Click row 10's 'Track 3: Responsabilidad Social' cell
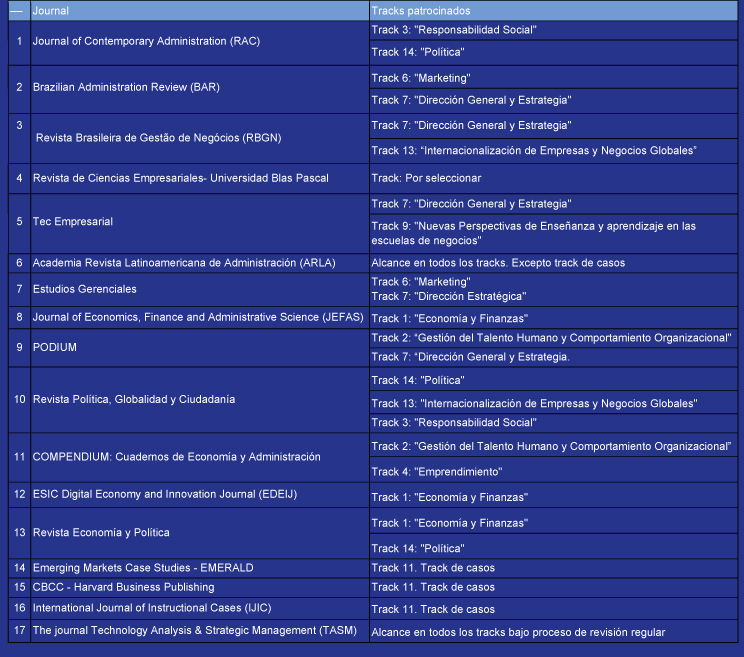 pyautogui.click(x=553, y=423)
